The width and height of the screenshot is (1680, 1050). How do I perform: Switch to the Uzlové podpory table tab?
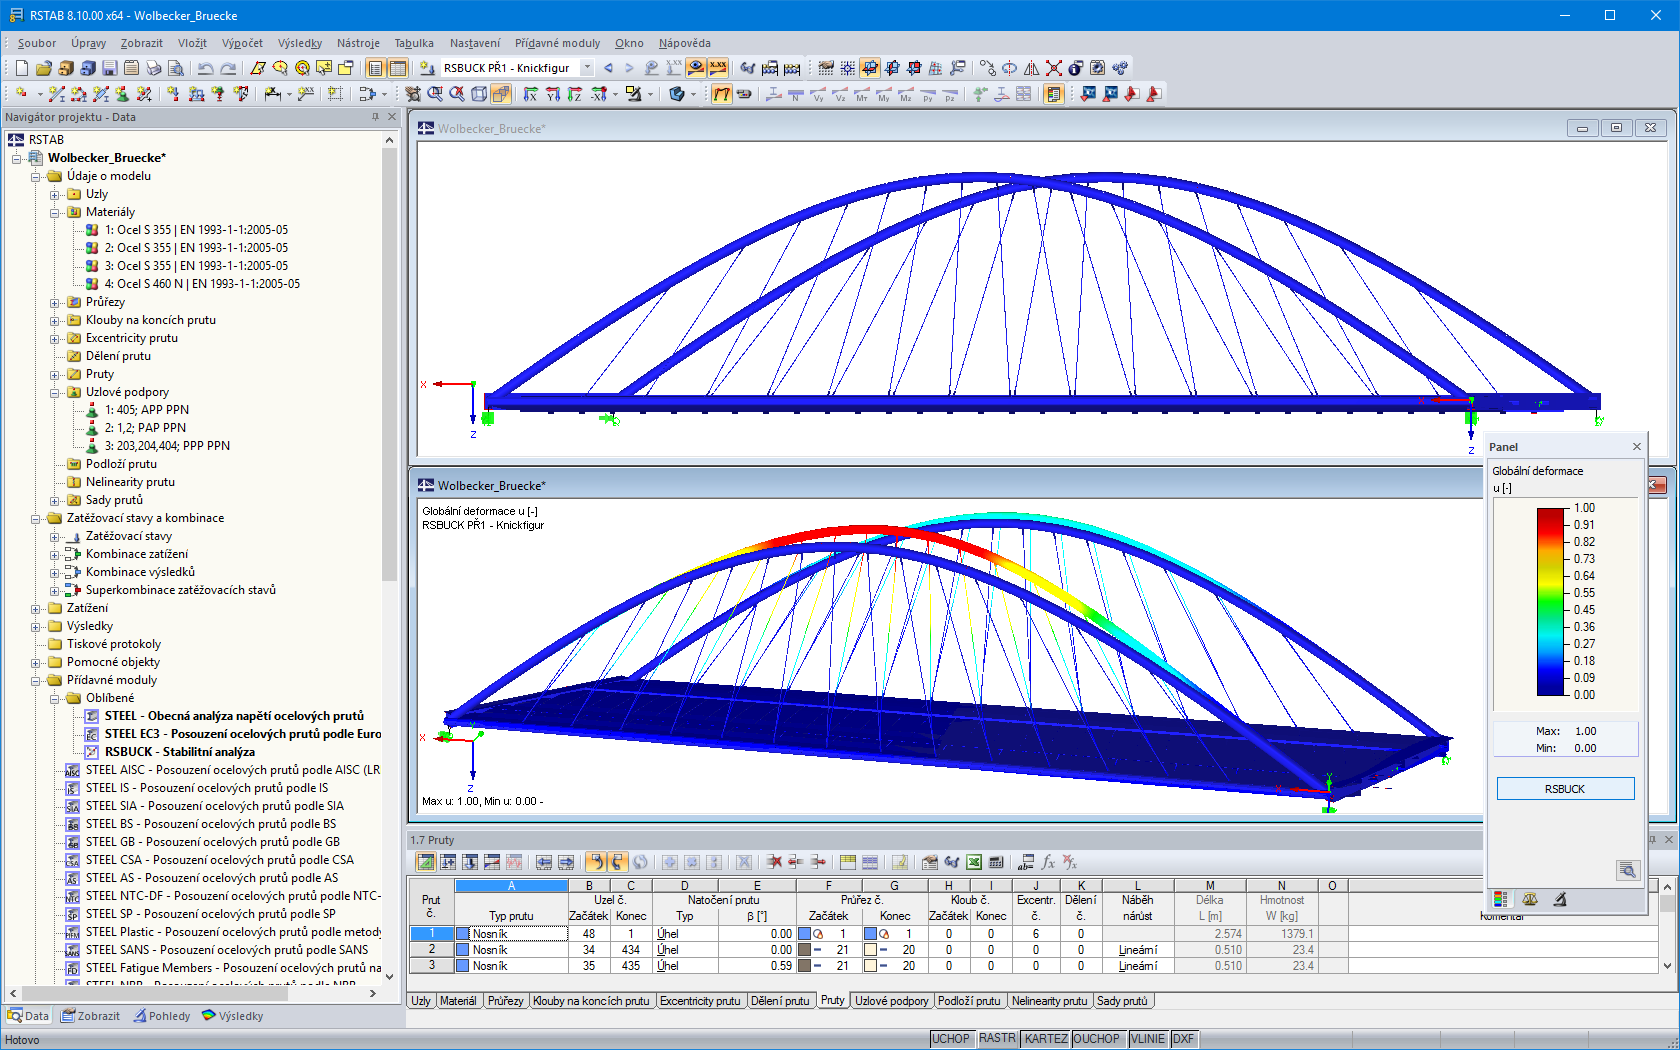point(892,1001)
